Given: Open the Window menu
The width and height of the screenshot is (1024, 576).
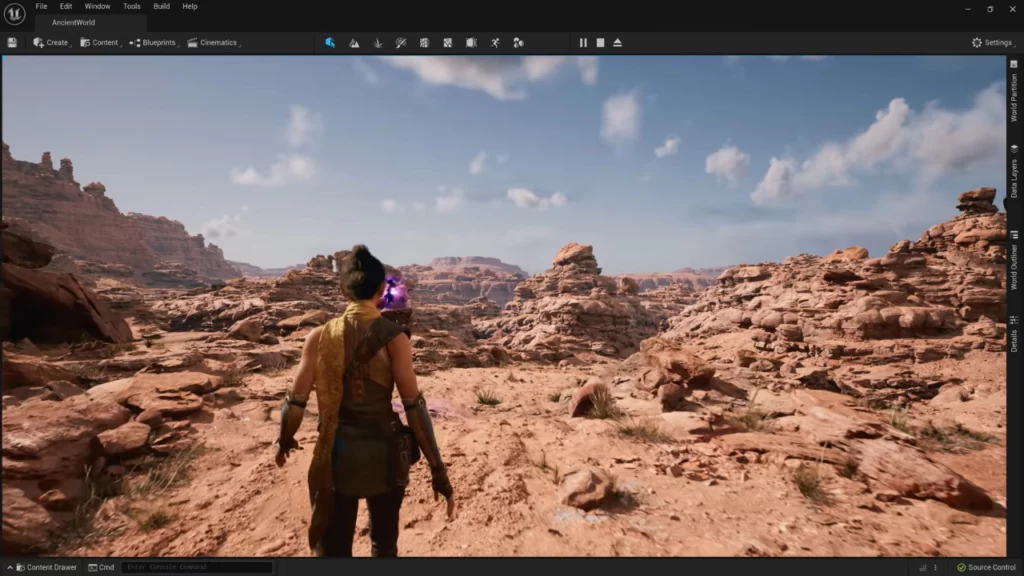Looking at the screenshot, I should pyautogui.click(x=97, y=7).
